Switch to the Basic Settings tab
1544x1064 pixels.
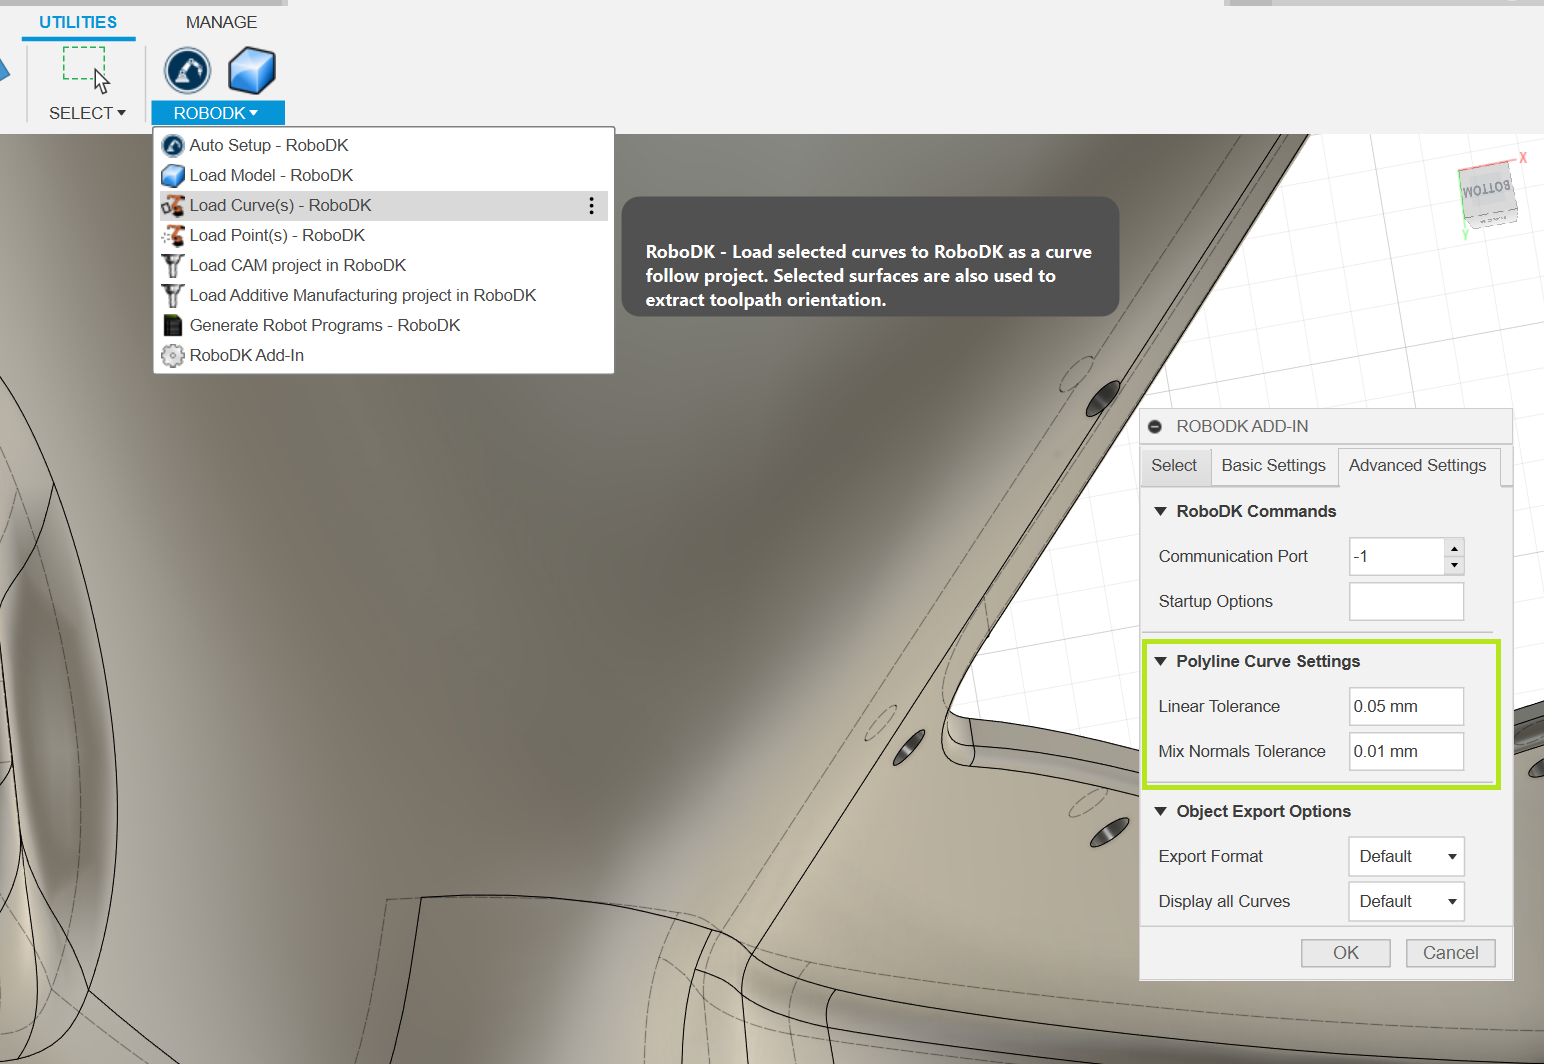1273,466
